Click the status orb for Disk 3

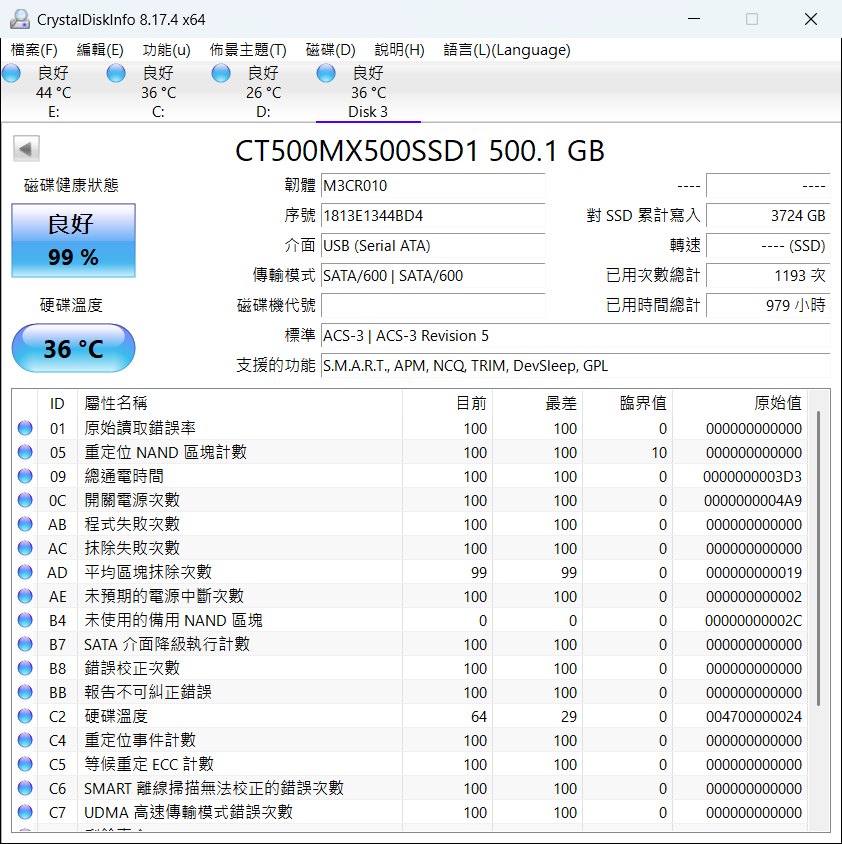coord(326,73)
